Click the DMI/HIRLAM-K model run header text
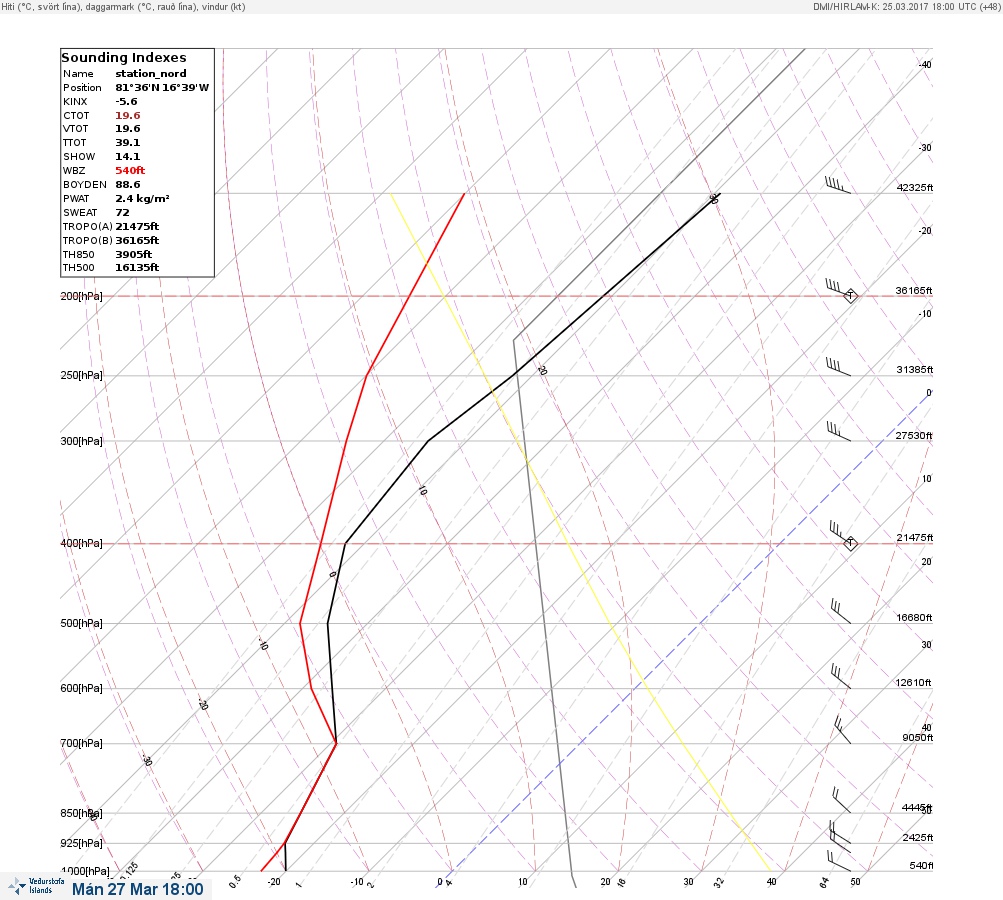 906,6
